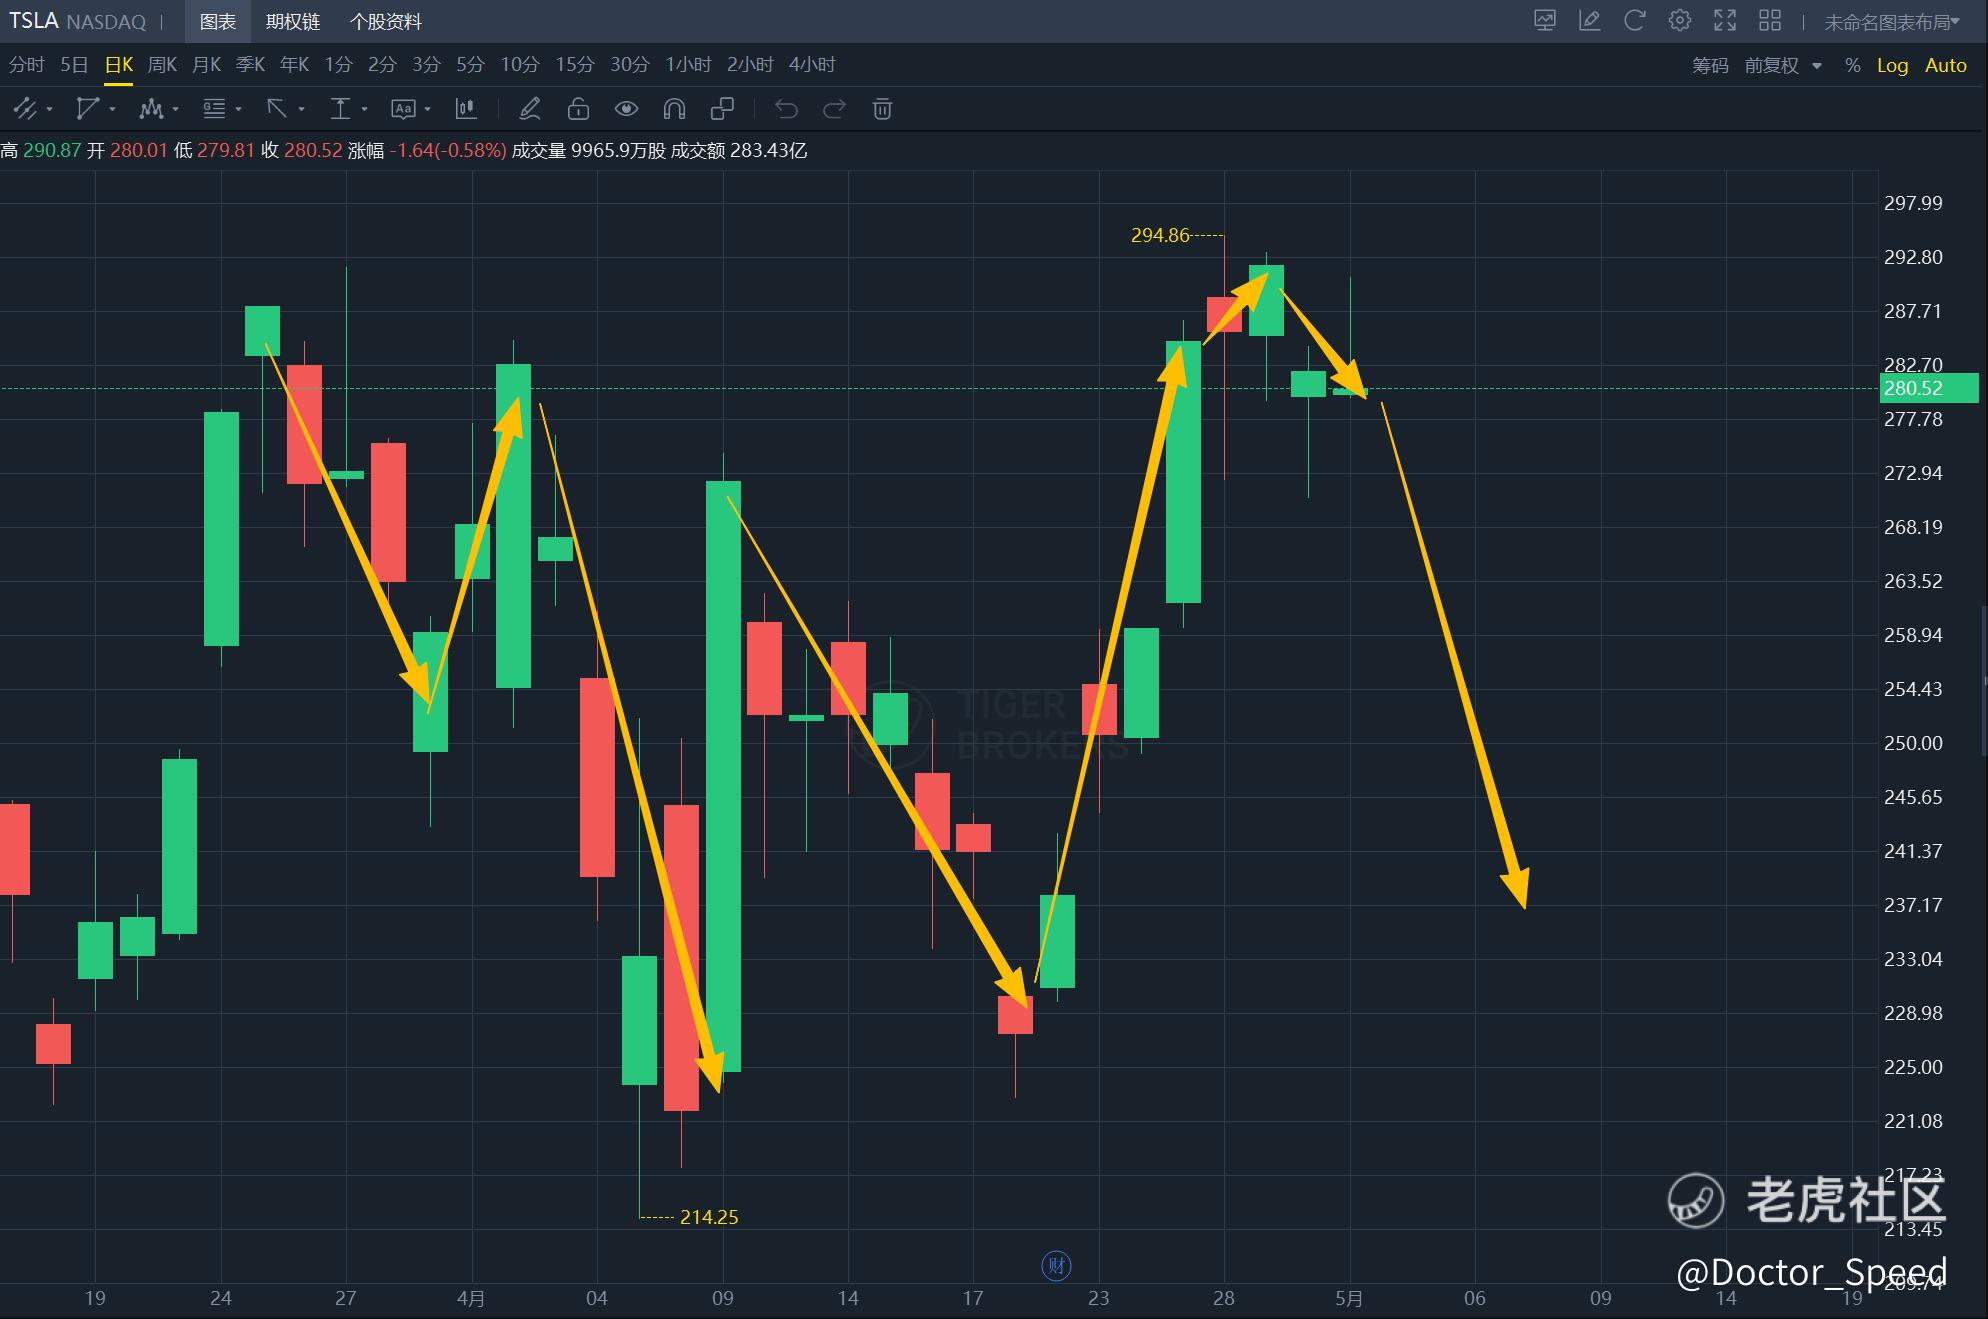Select the 季K timeframe
Screen dimensions: 1988x1319
(250, 65)
